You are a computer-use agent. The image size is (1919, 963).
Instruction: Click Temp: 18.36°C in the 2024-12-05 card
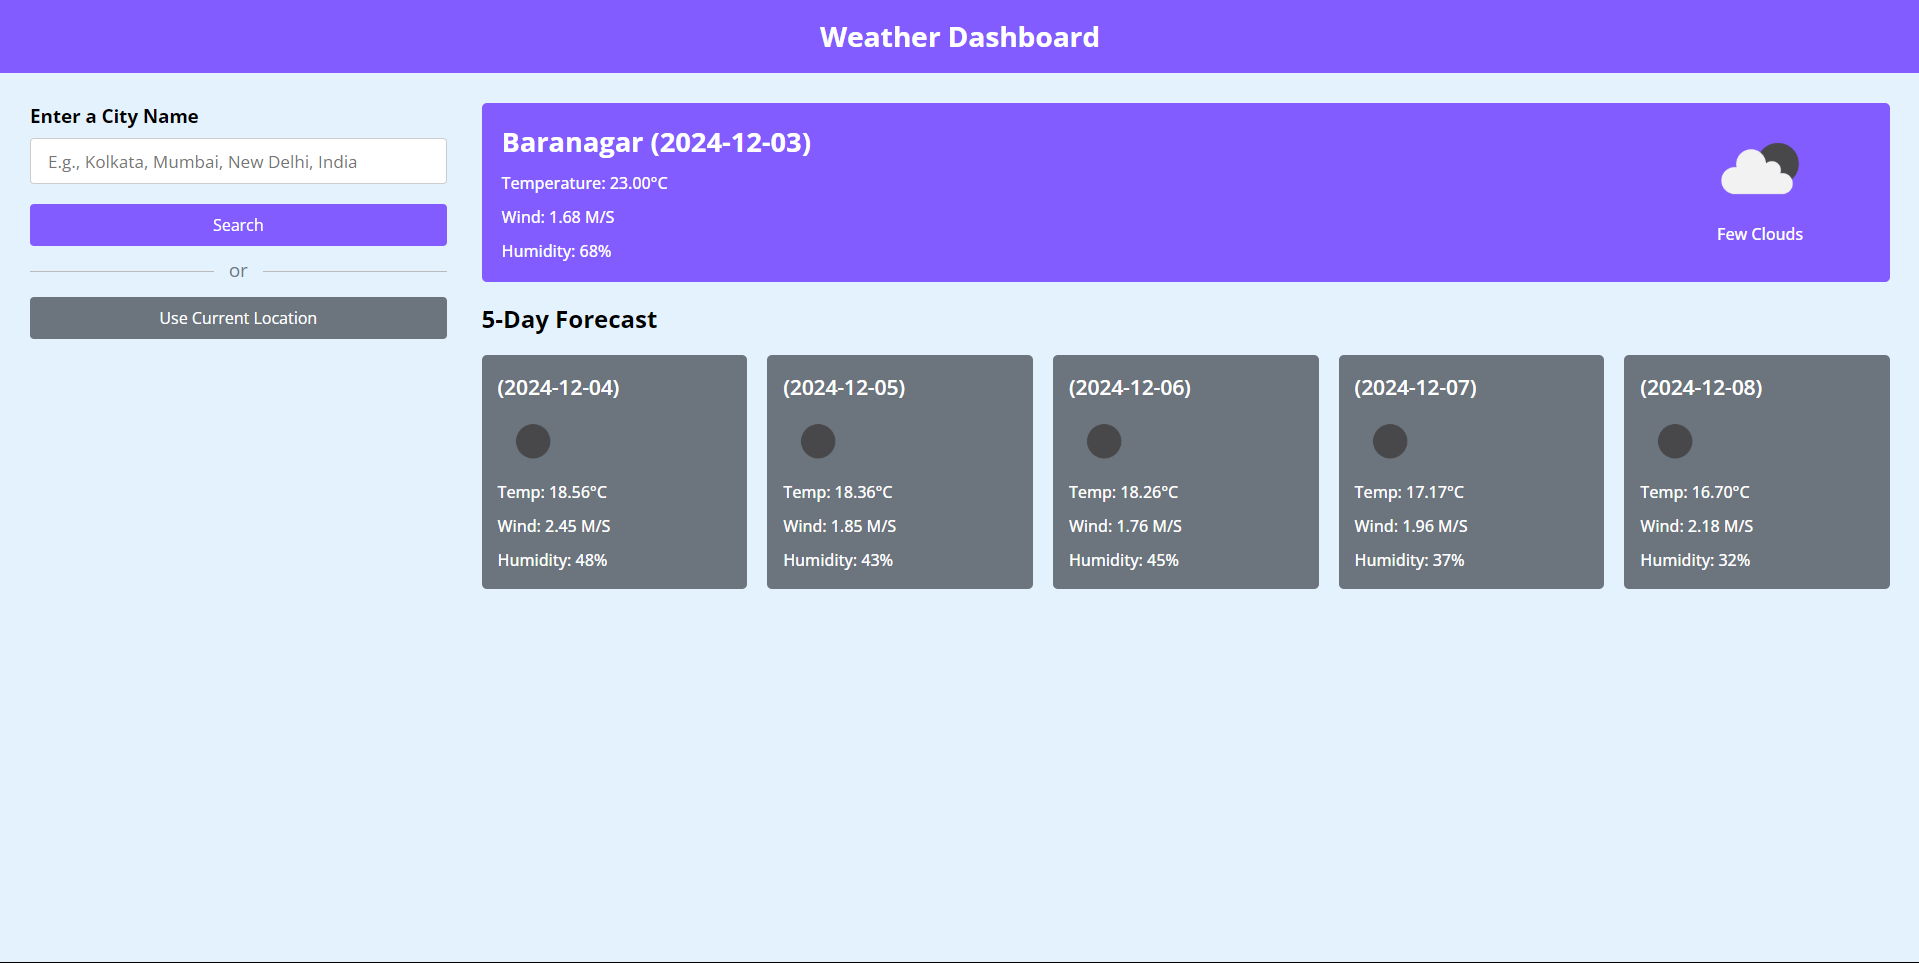[x=837, y=492]
